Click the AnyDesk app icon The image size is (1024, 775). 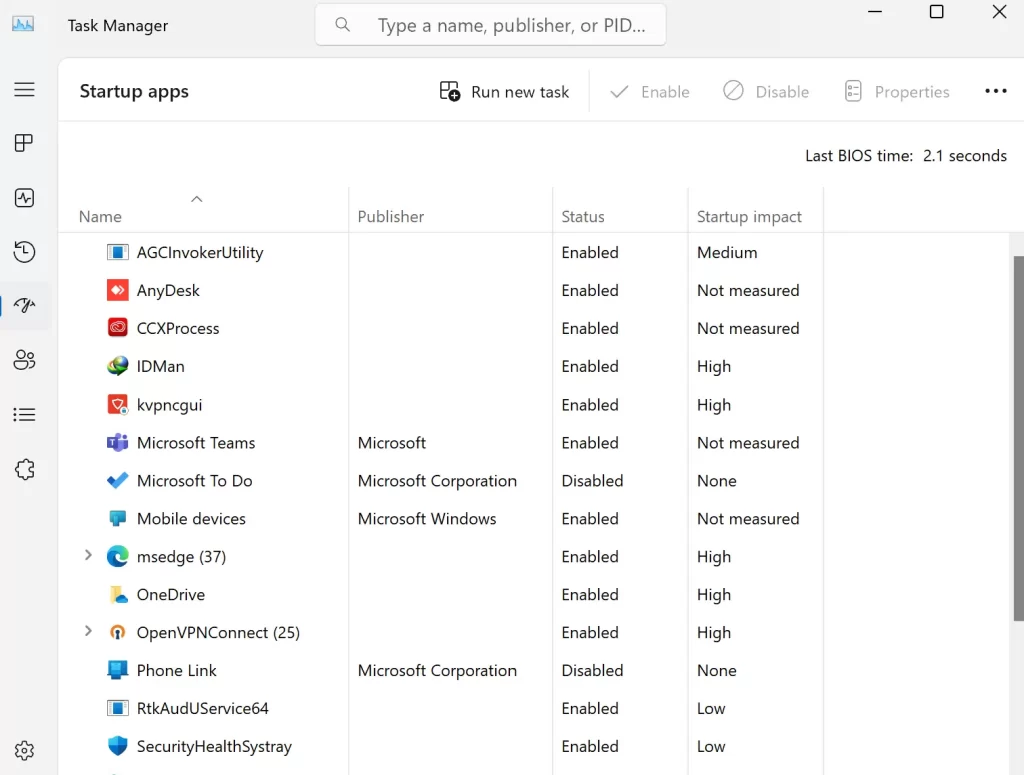(x=118, y=290)
